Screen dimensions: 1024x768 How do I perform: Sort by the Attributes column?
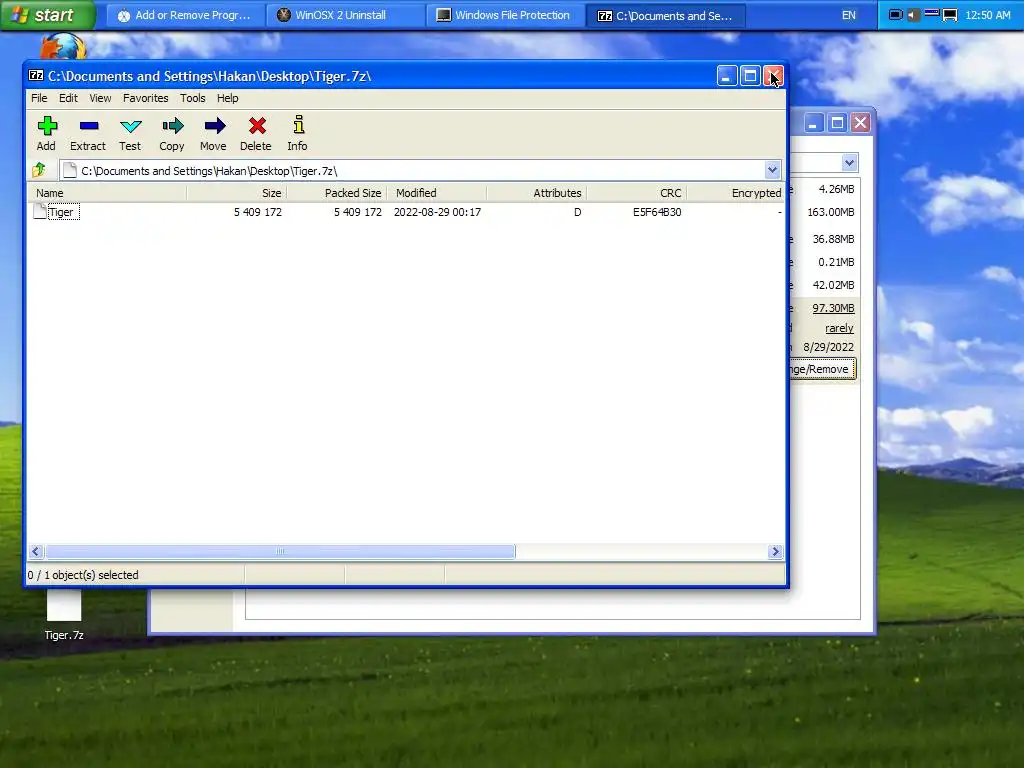point(536,193)
